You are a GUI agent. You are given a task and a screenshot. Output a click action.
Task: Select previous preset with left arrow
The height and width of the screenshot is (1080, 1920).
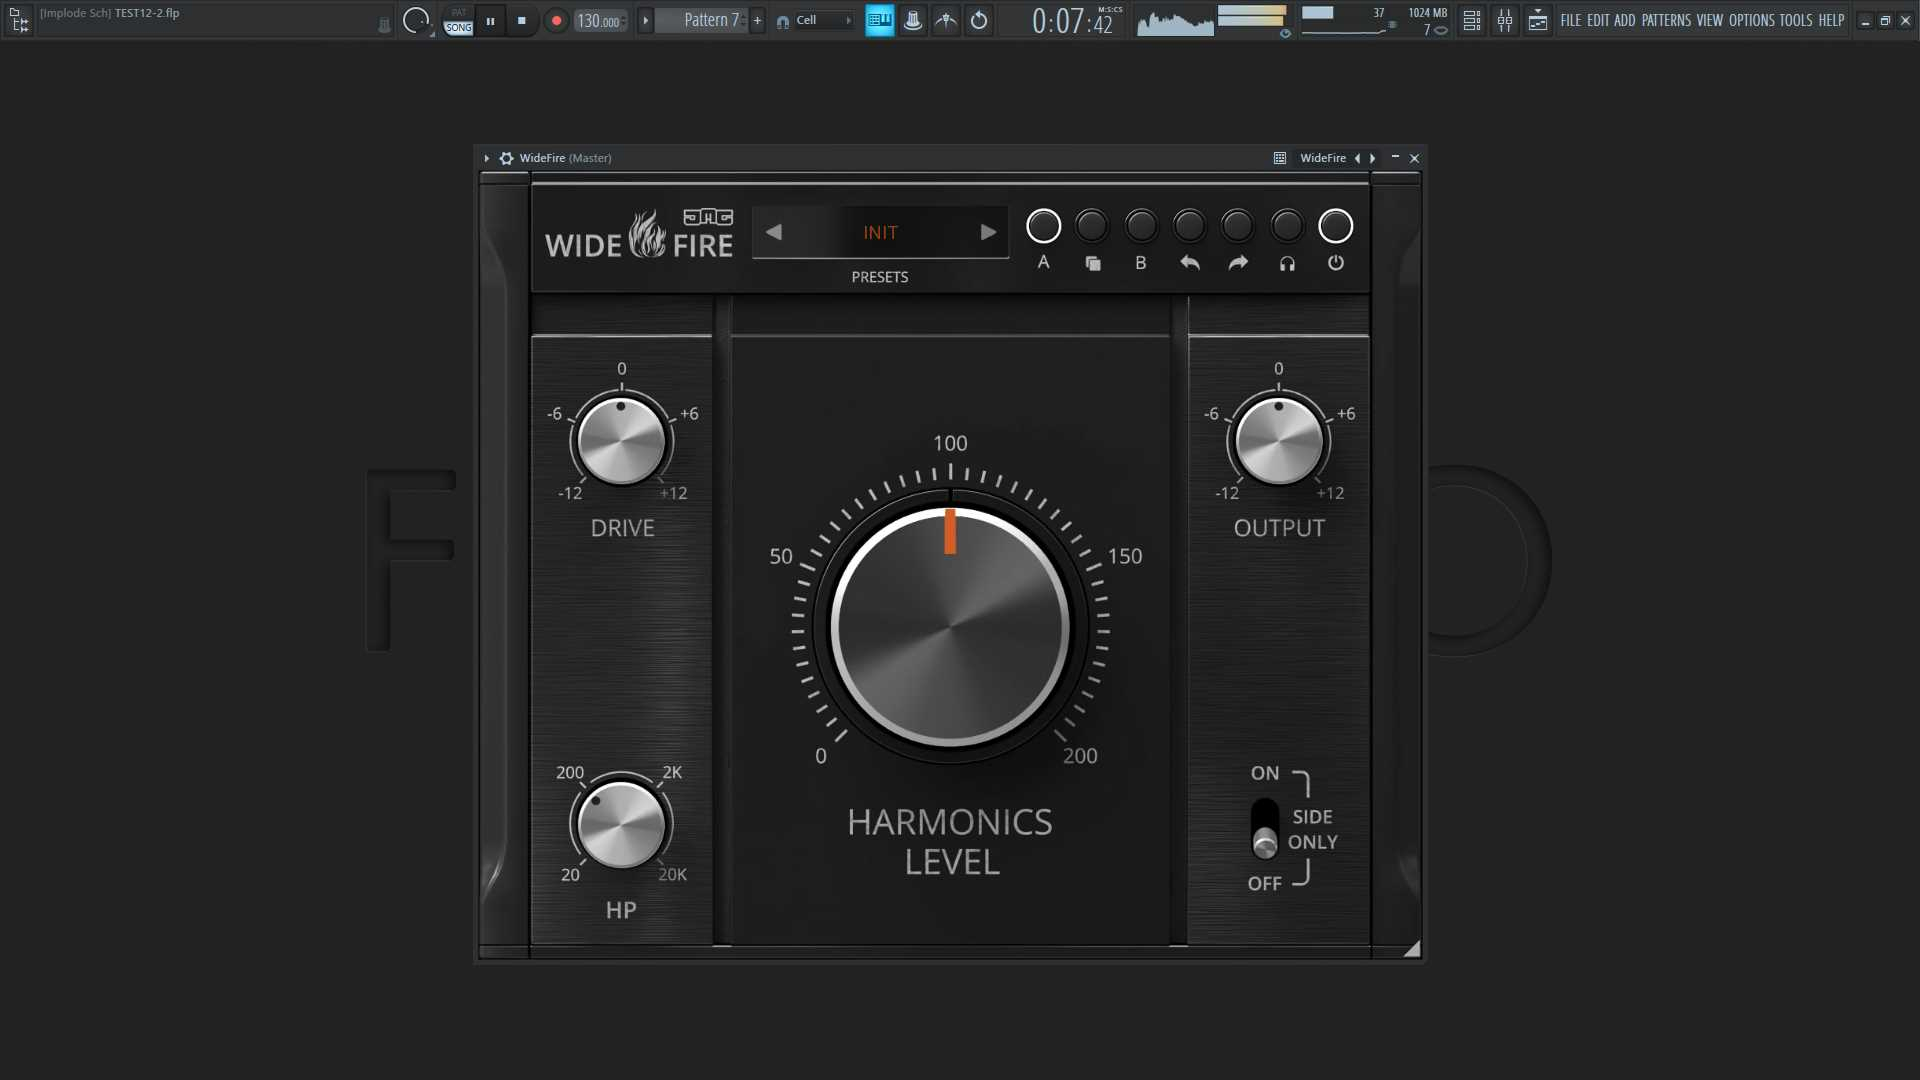(773, 232)
